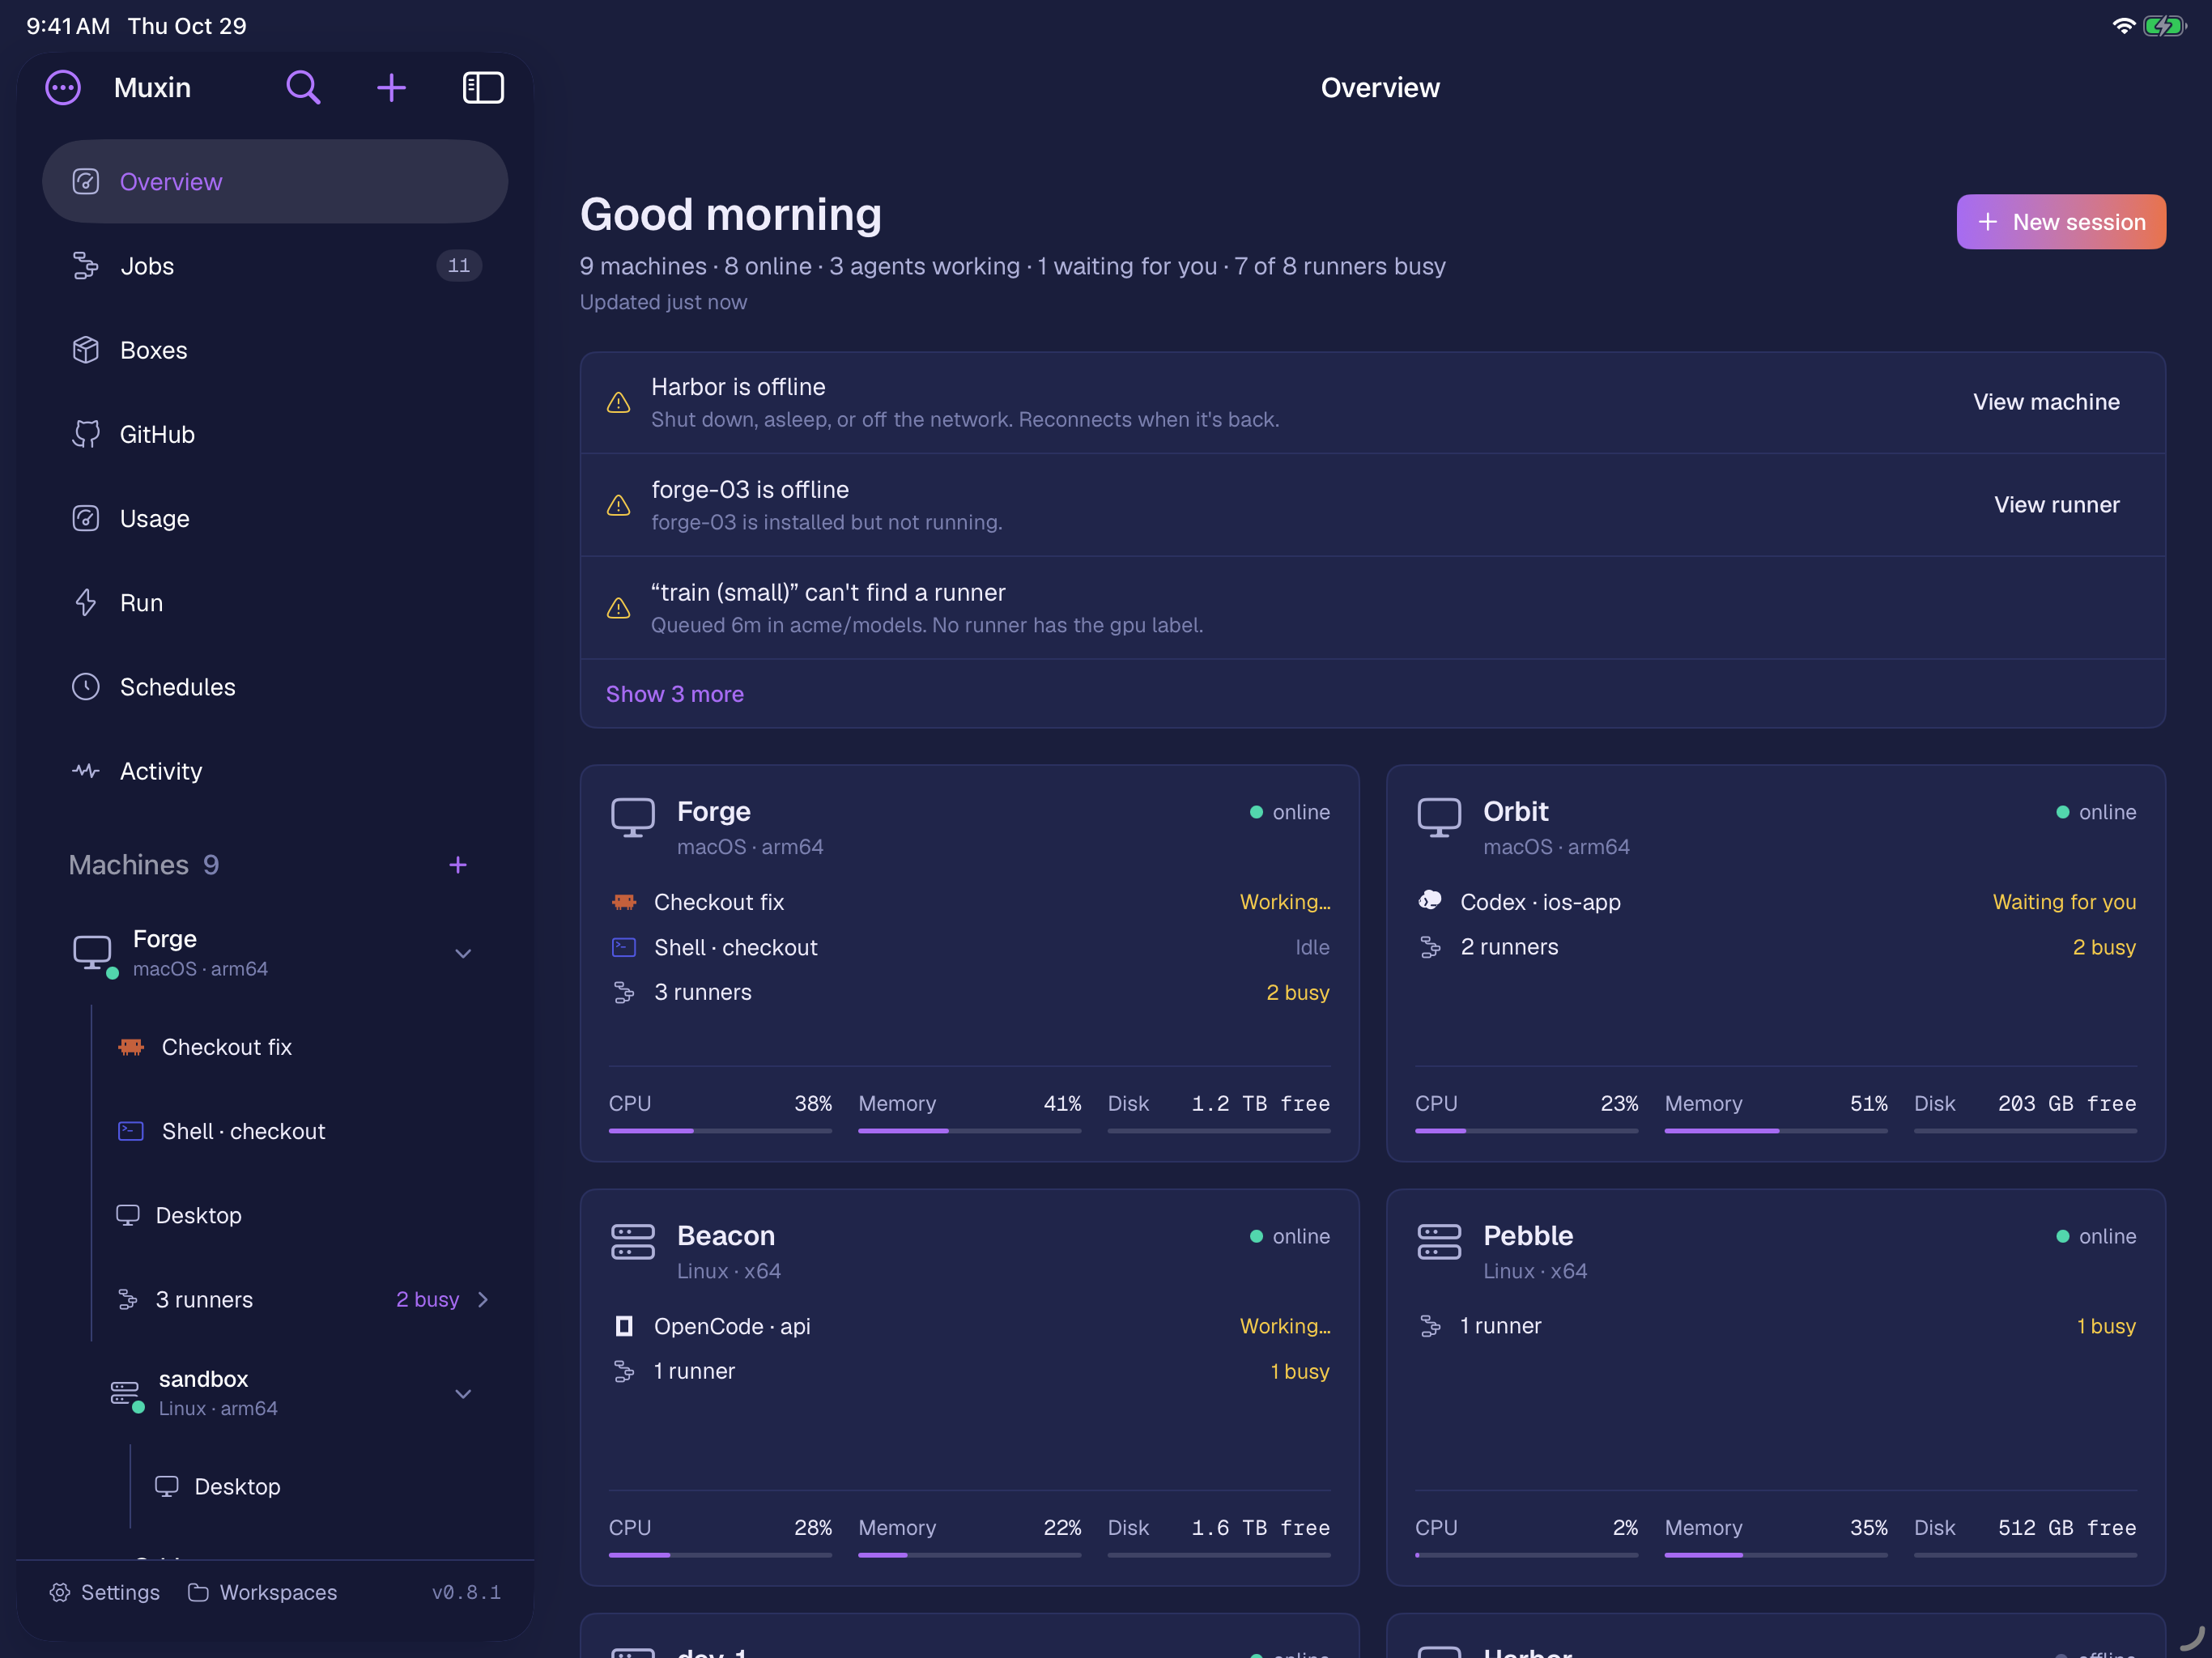The height and width of the screenshot is (1658, 2212).
Task: Click Harbor offline warning icon
Action: pos(619,403)
